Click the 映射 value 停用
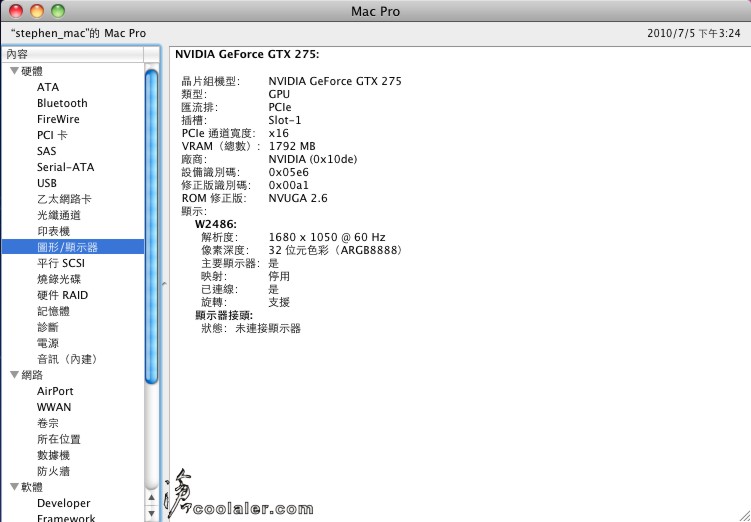The image size is (751, 522). point(279,276)
